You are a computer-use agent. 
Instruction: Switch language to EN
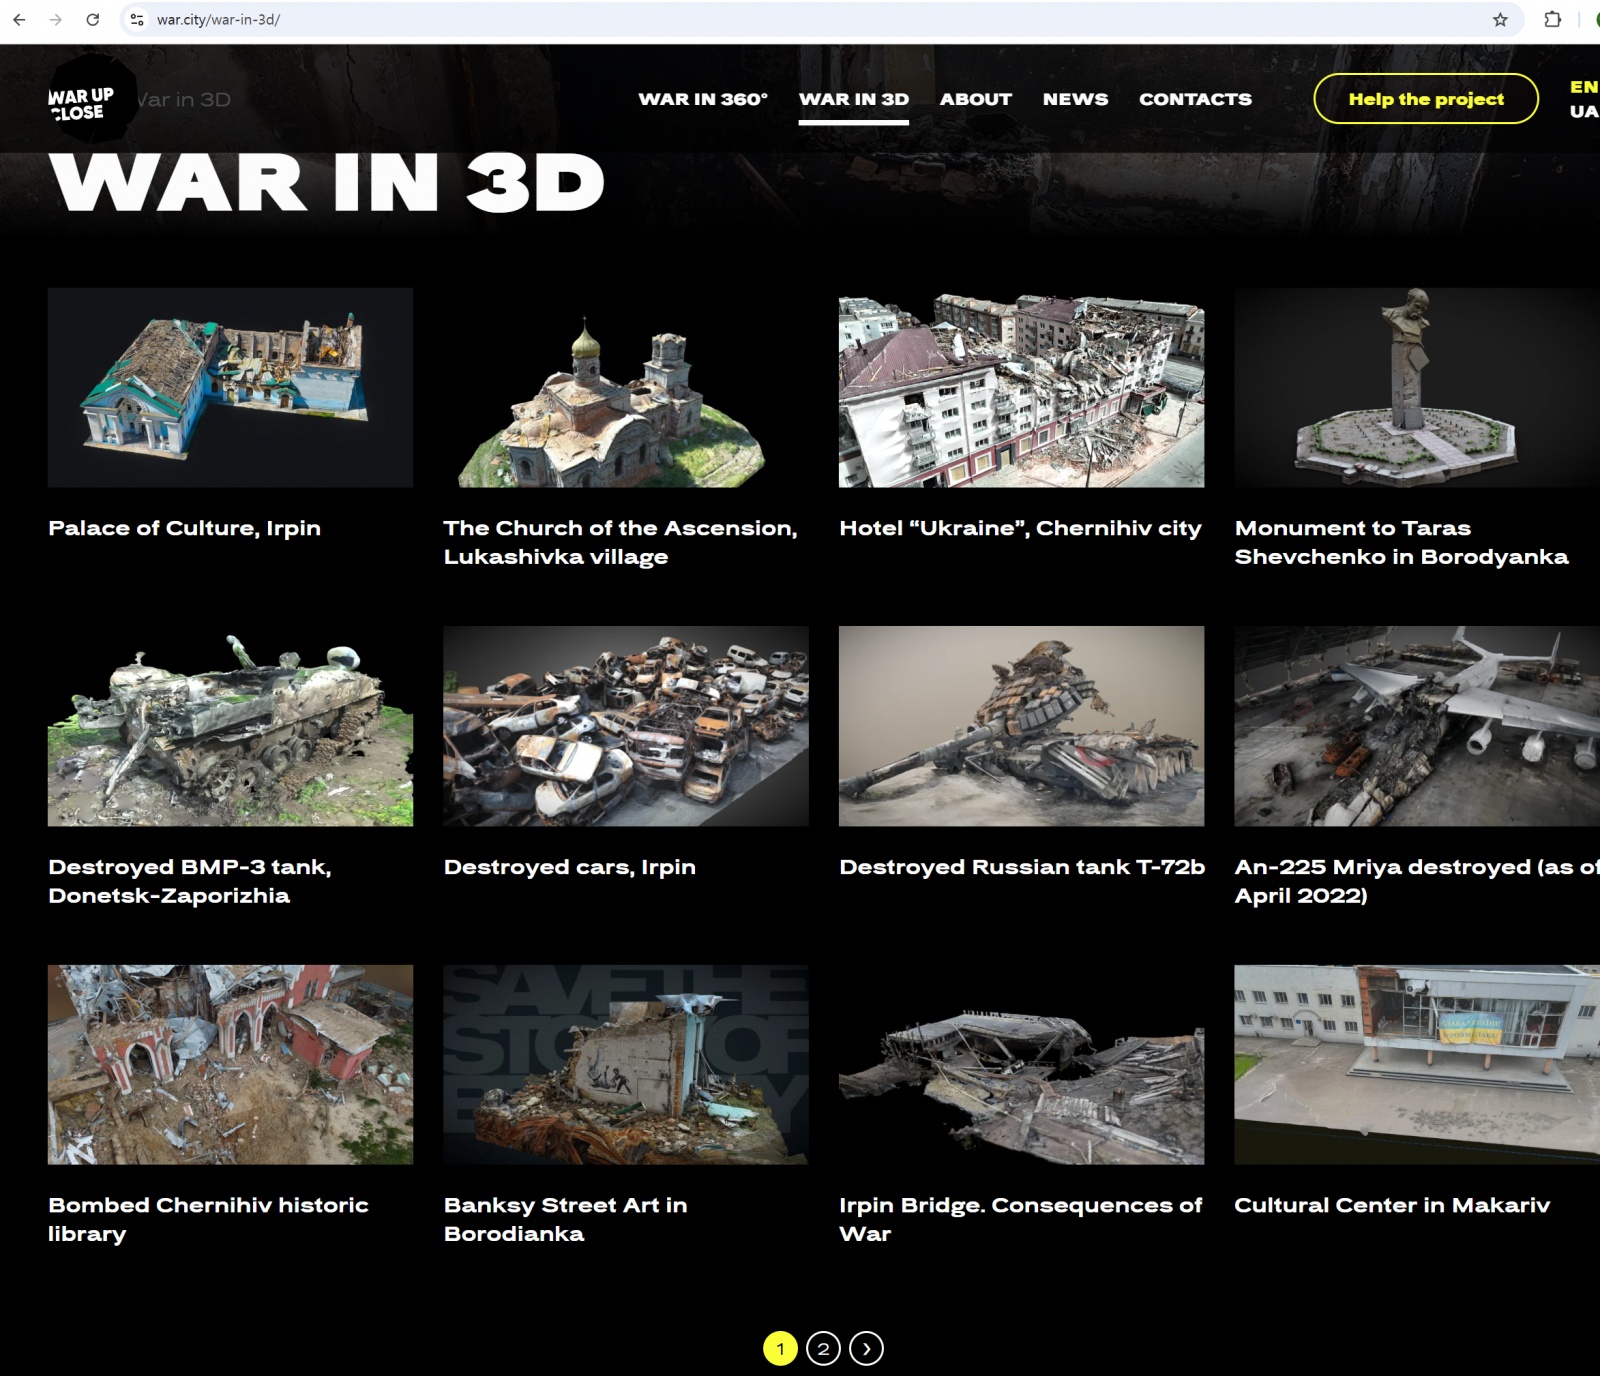tap(1583, 87)
